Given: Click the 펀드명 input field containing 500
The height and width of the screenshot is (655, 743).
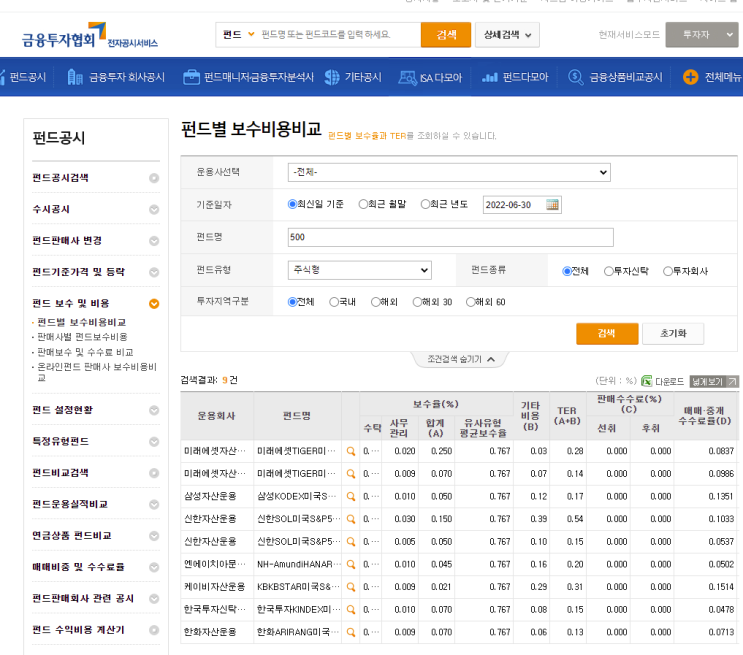Looking at the screenshot, I should pyautogui.click(x=450, y=237).
